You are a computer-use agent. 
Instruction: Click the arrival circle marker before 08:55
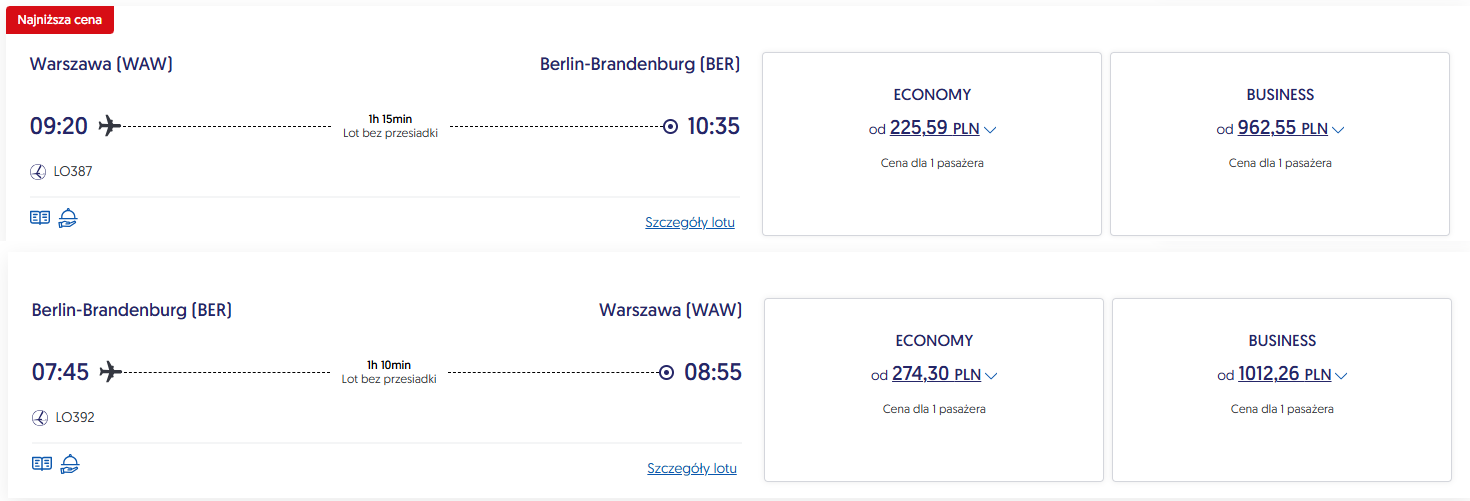[x=667, y=372]
